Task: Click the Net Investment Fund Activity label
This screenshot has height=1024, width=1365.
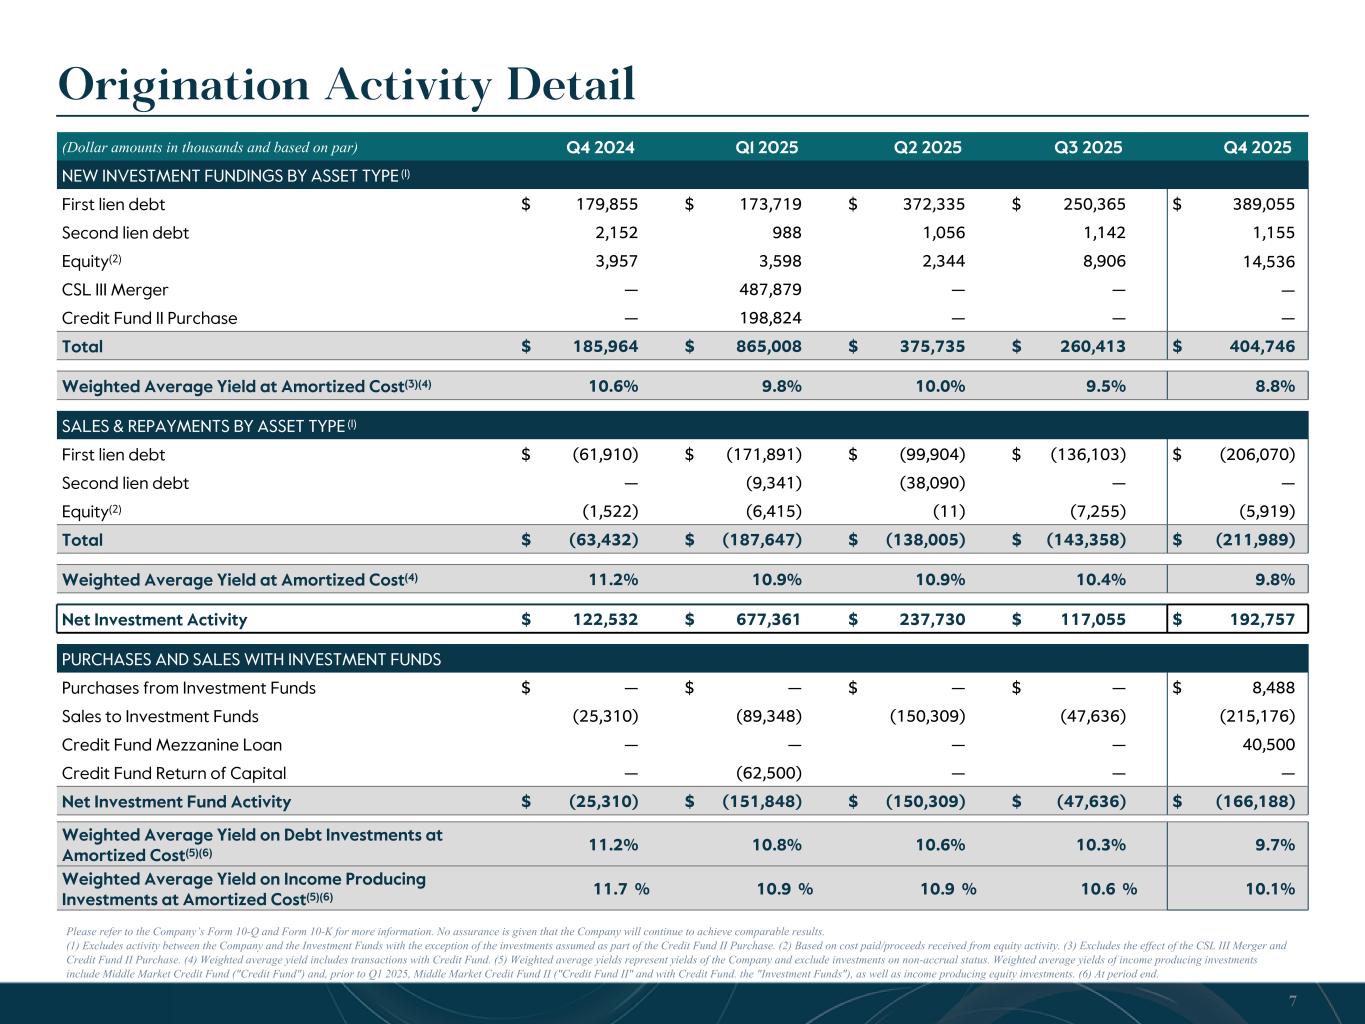Action: 176,801
